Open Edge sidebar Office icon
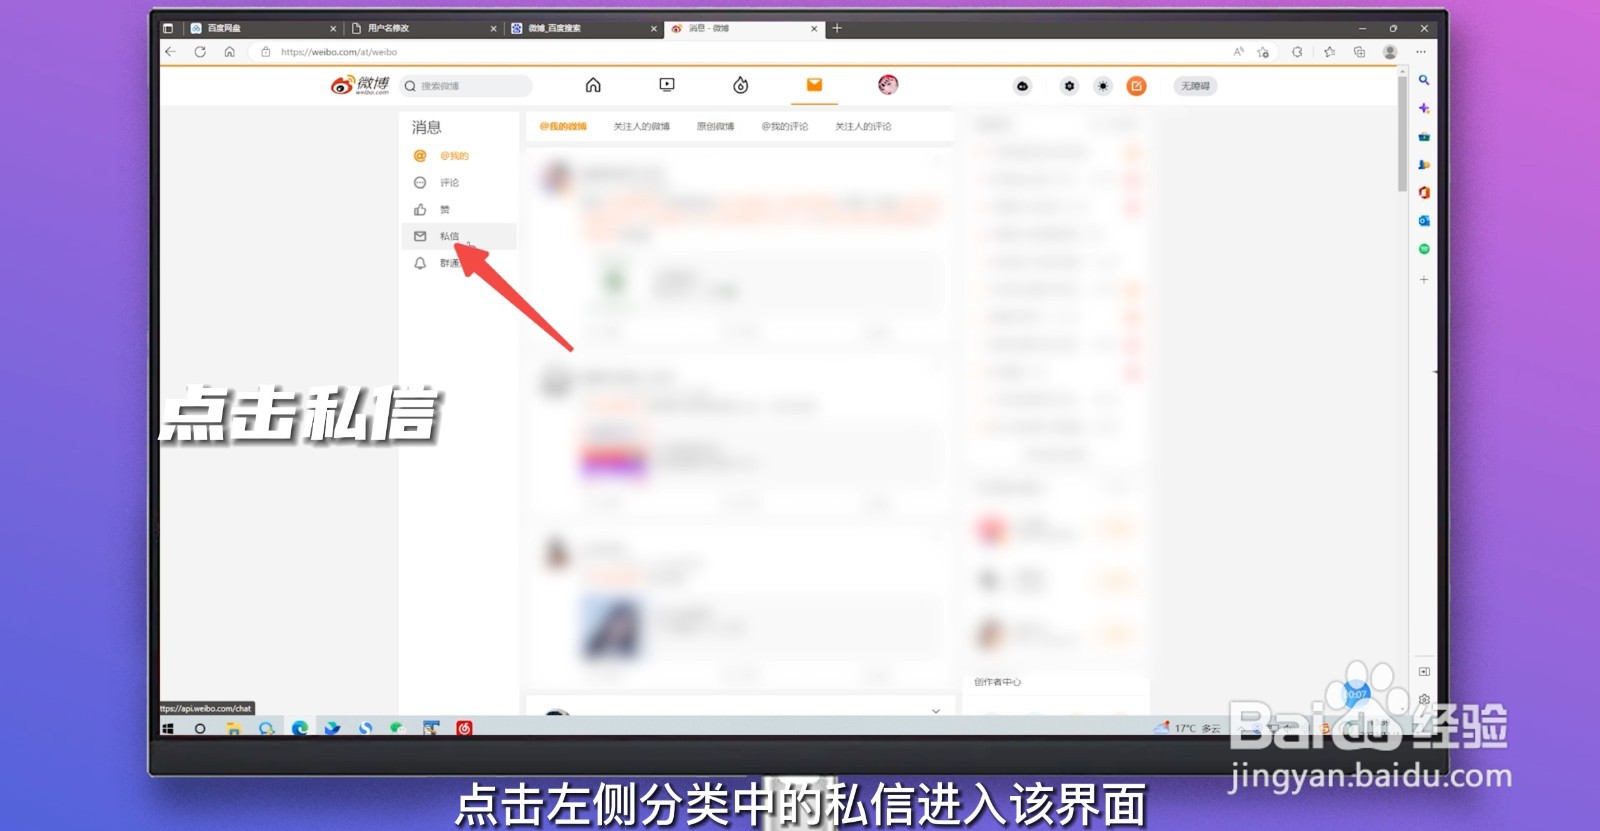The height and width of the screenshot is (831, 1600). pyautogui.click(x=1424, y=193)
